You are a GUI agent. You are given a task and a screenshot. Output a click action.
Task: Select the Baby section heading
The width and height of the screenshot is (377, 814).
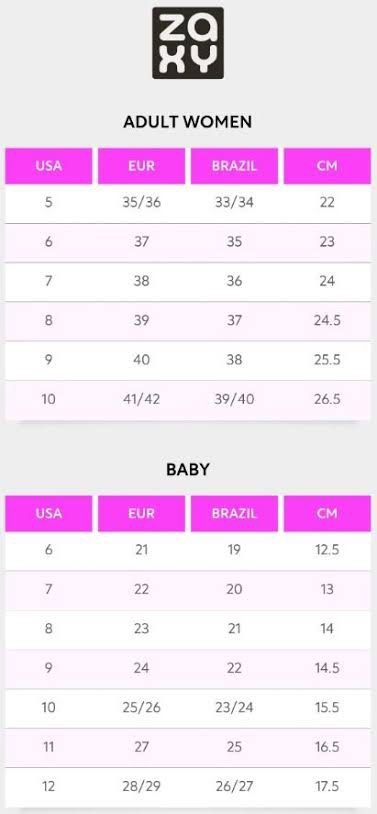pyautogui.click(x=187, y=469)
